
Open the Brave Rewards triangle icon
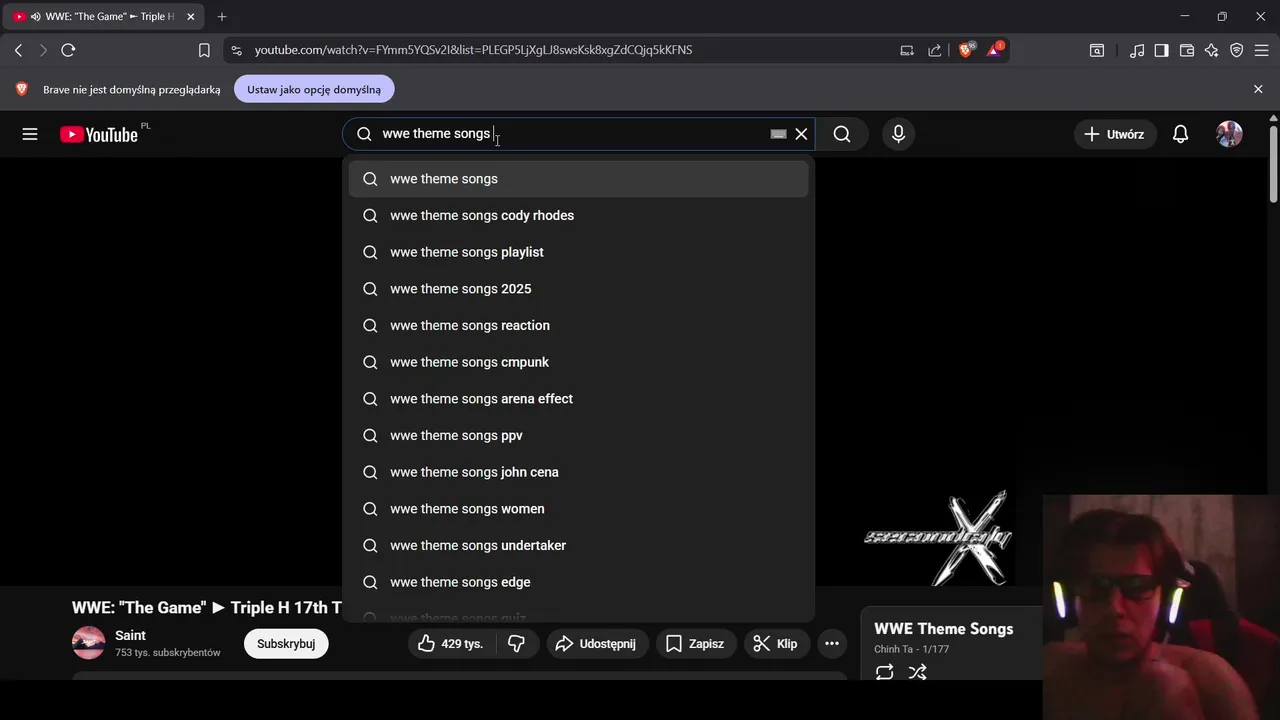(x=995, y=50)
